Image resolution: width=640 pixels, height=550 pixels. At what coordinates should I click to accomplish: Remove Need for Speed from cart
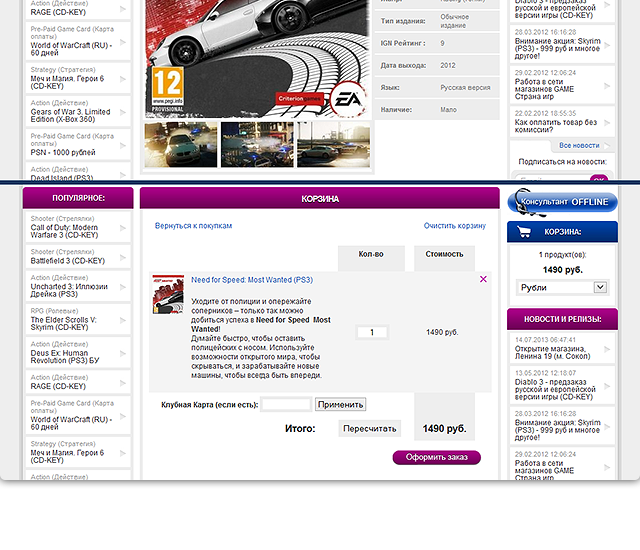tap(484, 279)
